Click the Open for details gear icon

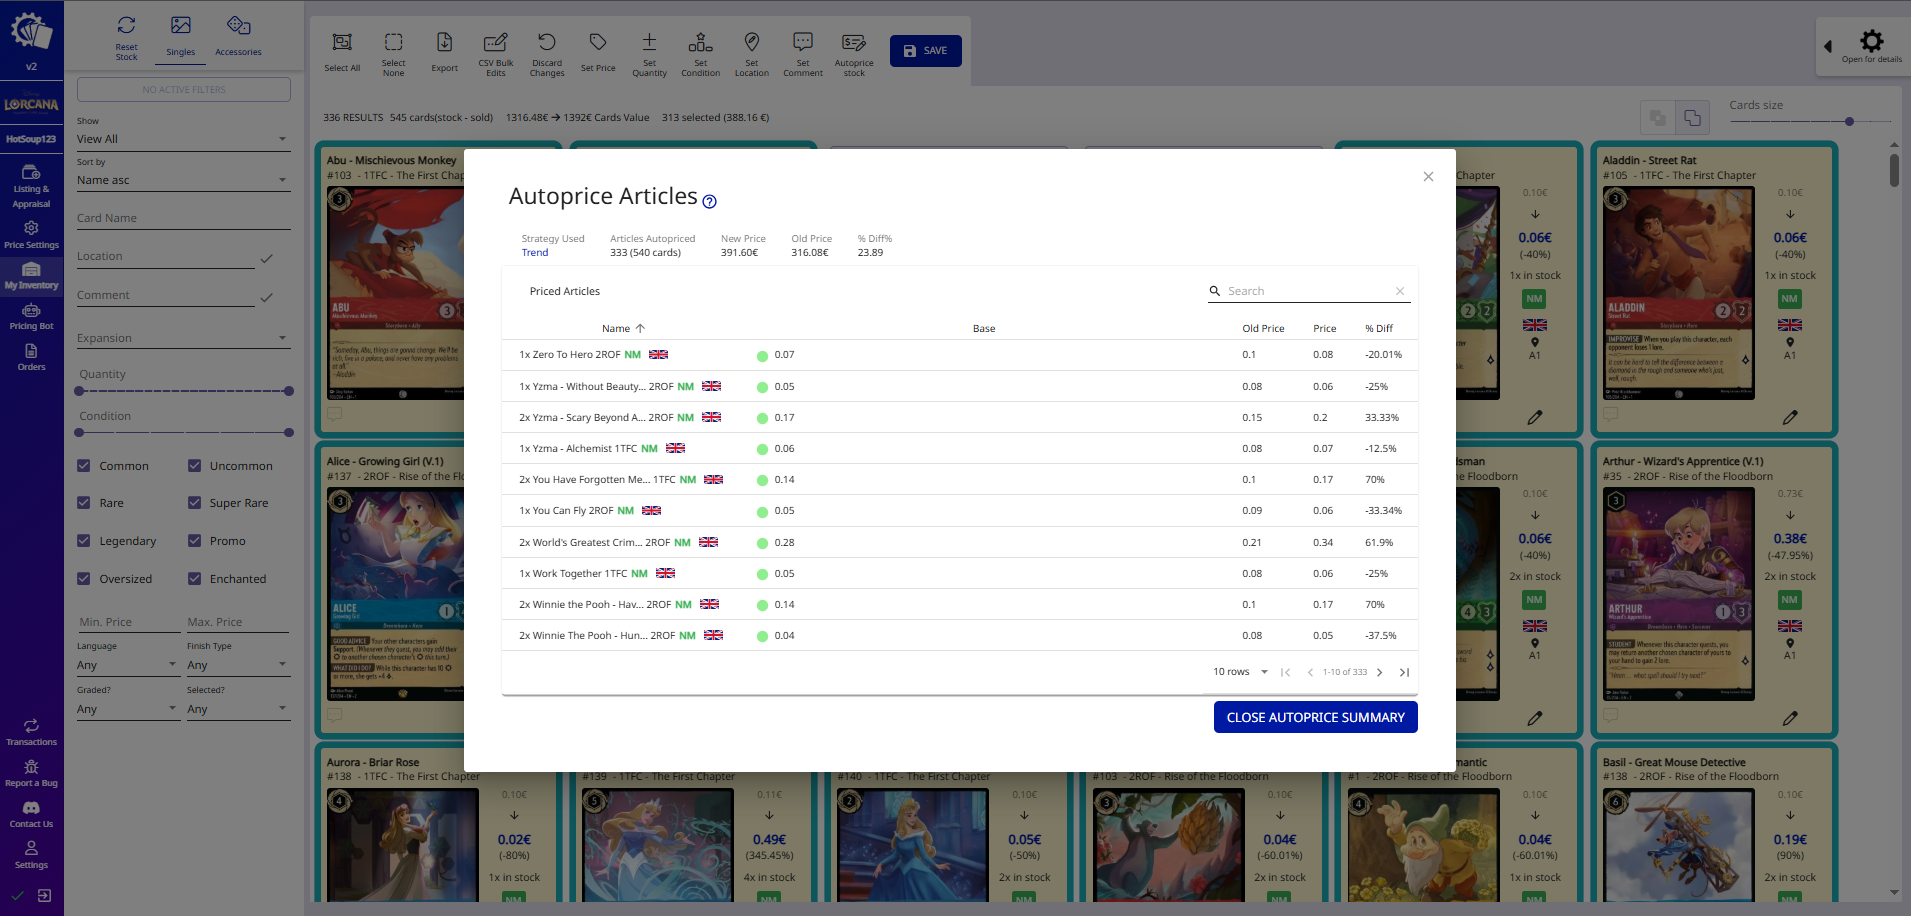click(x=1871, y=40)
